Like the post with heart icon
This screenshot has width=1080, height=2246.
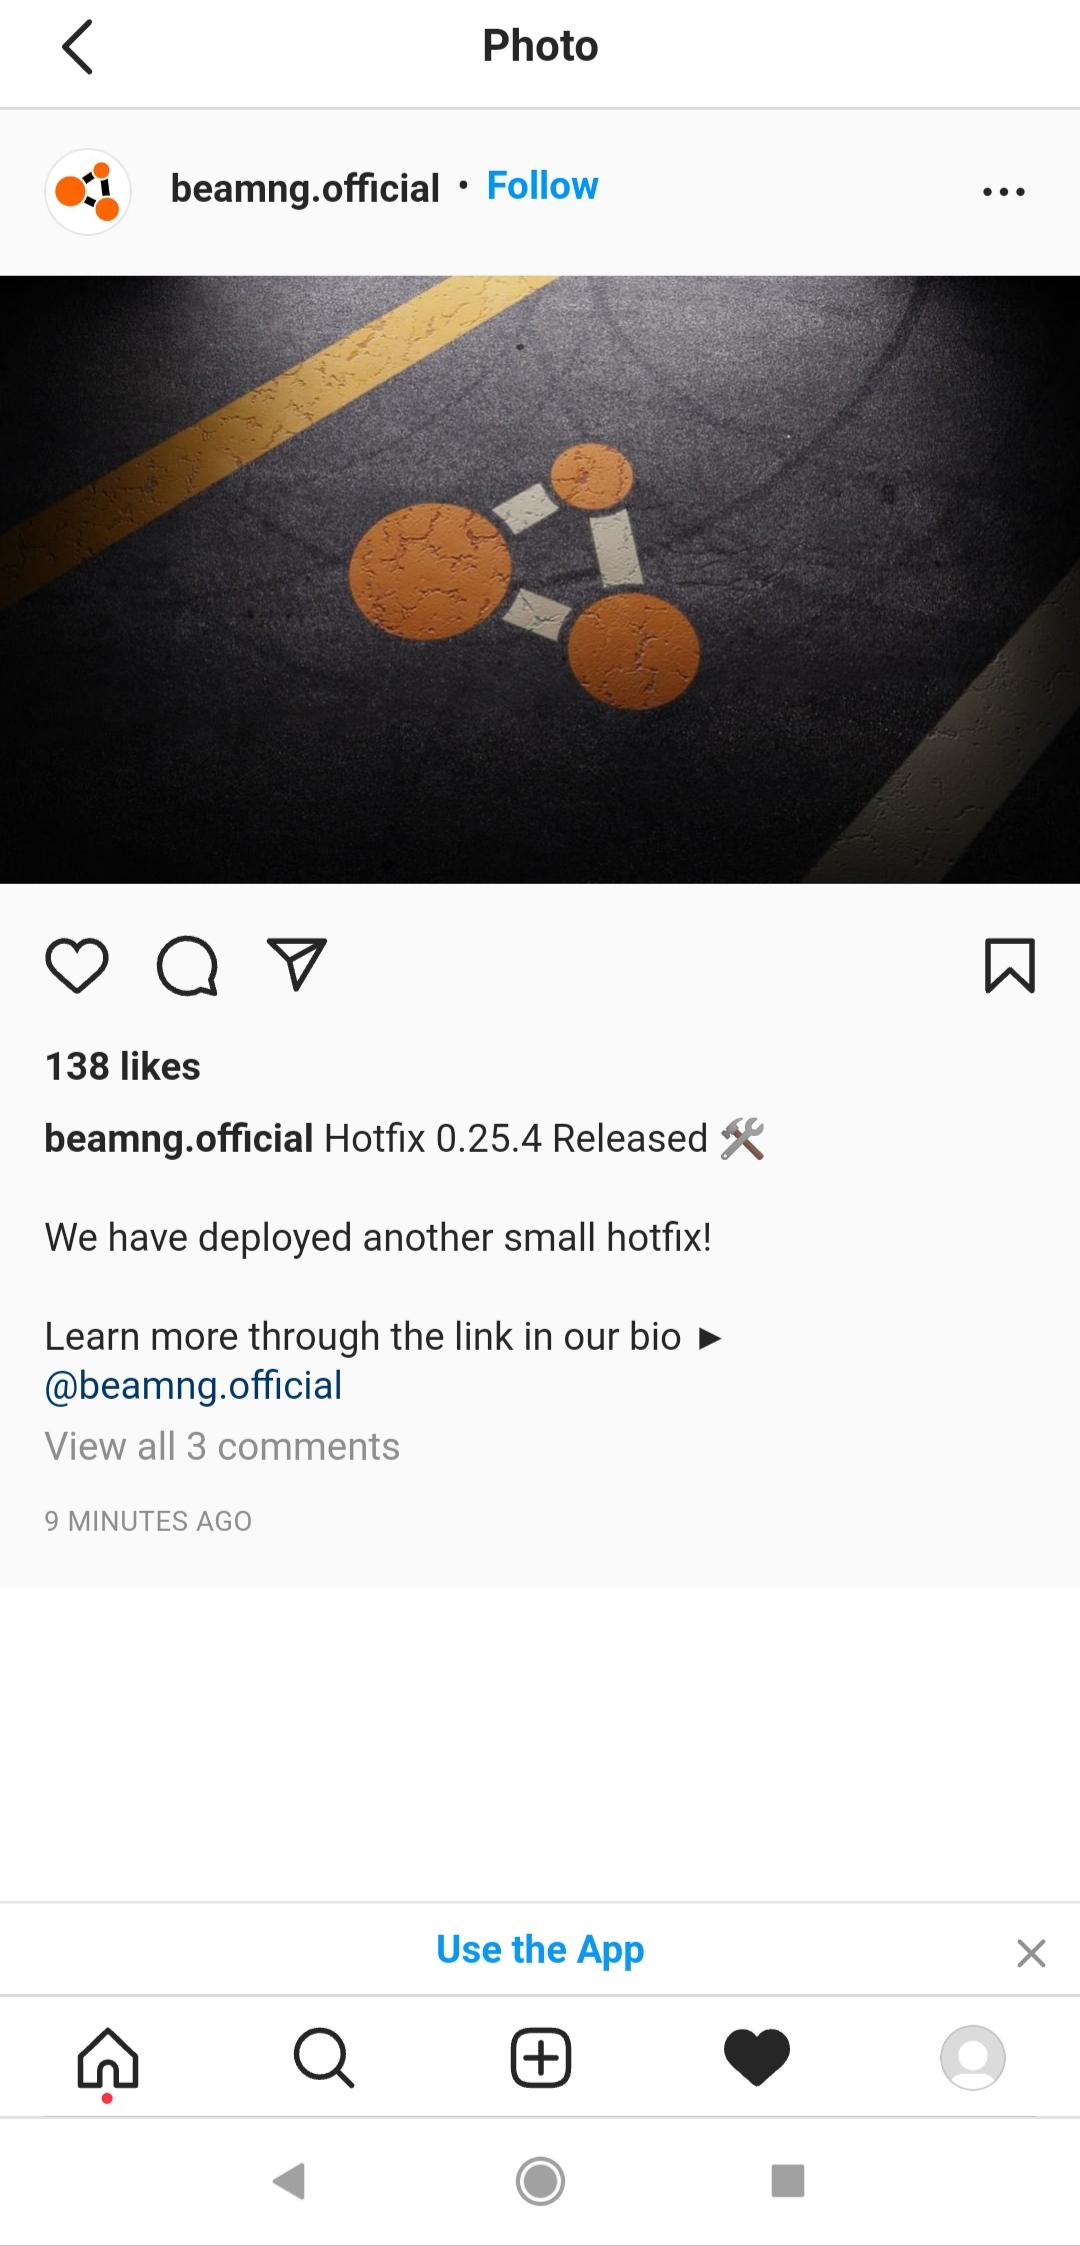[77, 966]
